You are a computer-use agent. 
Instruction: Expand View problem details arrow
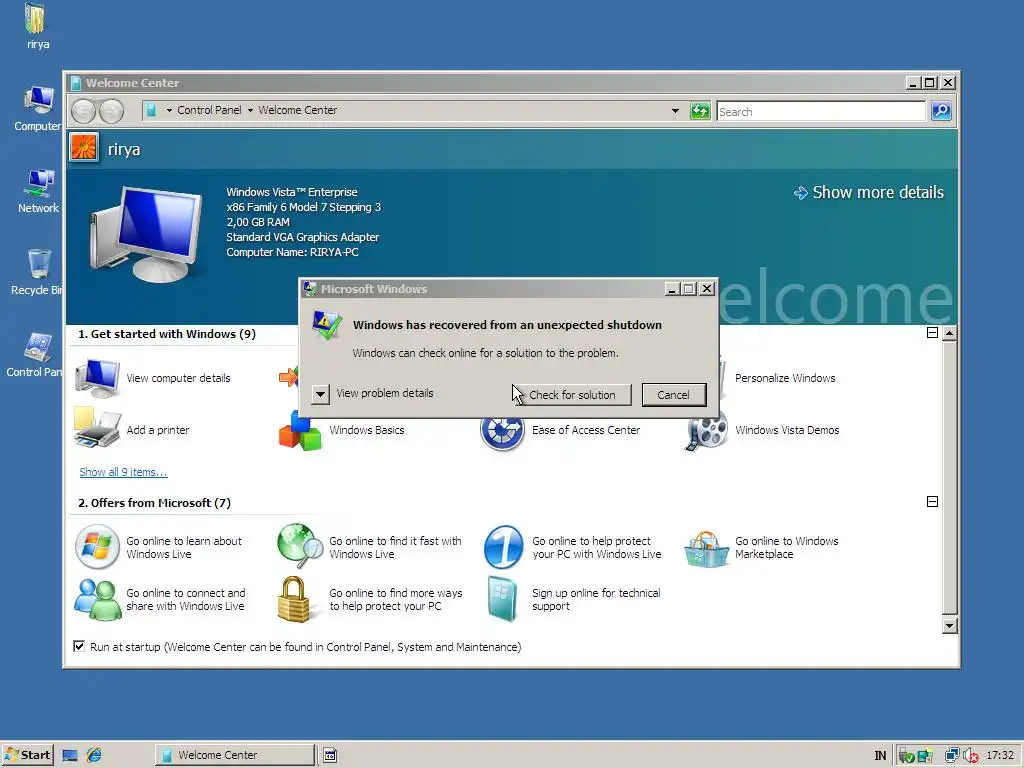320,394
